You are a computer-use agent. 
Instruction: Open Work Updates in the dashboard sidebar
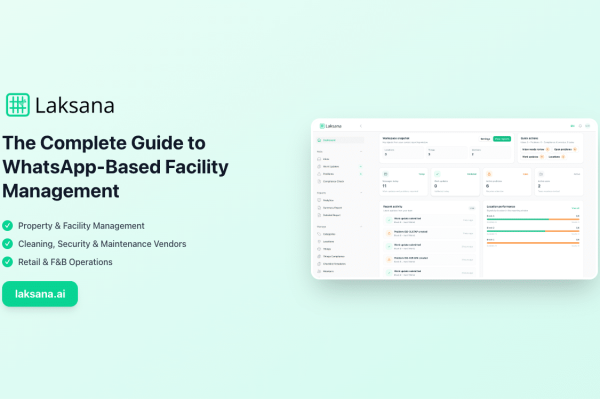[x=339, y=167]
